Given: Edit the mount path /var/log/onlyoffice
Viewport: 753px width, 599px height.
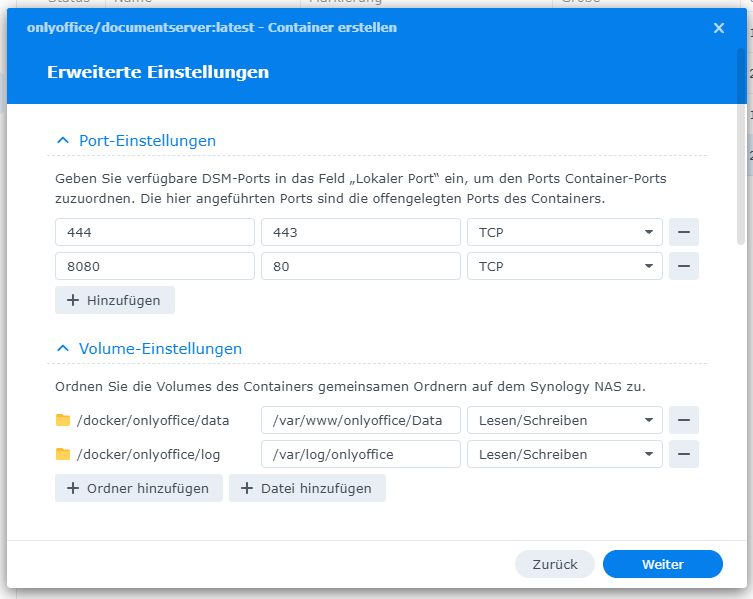Looking at the screenshot, I should (361, 454).
